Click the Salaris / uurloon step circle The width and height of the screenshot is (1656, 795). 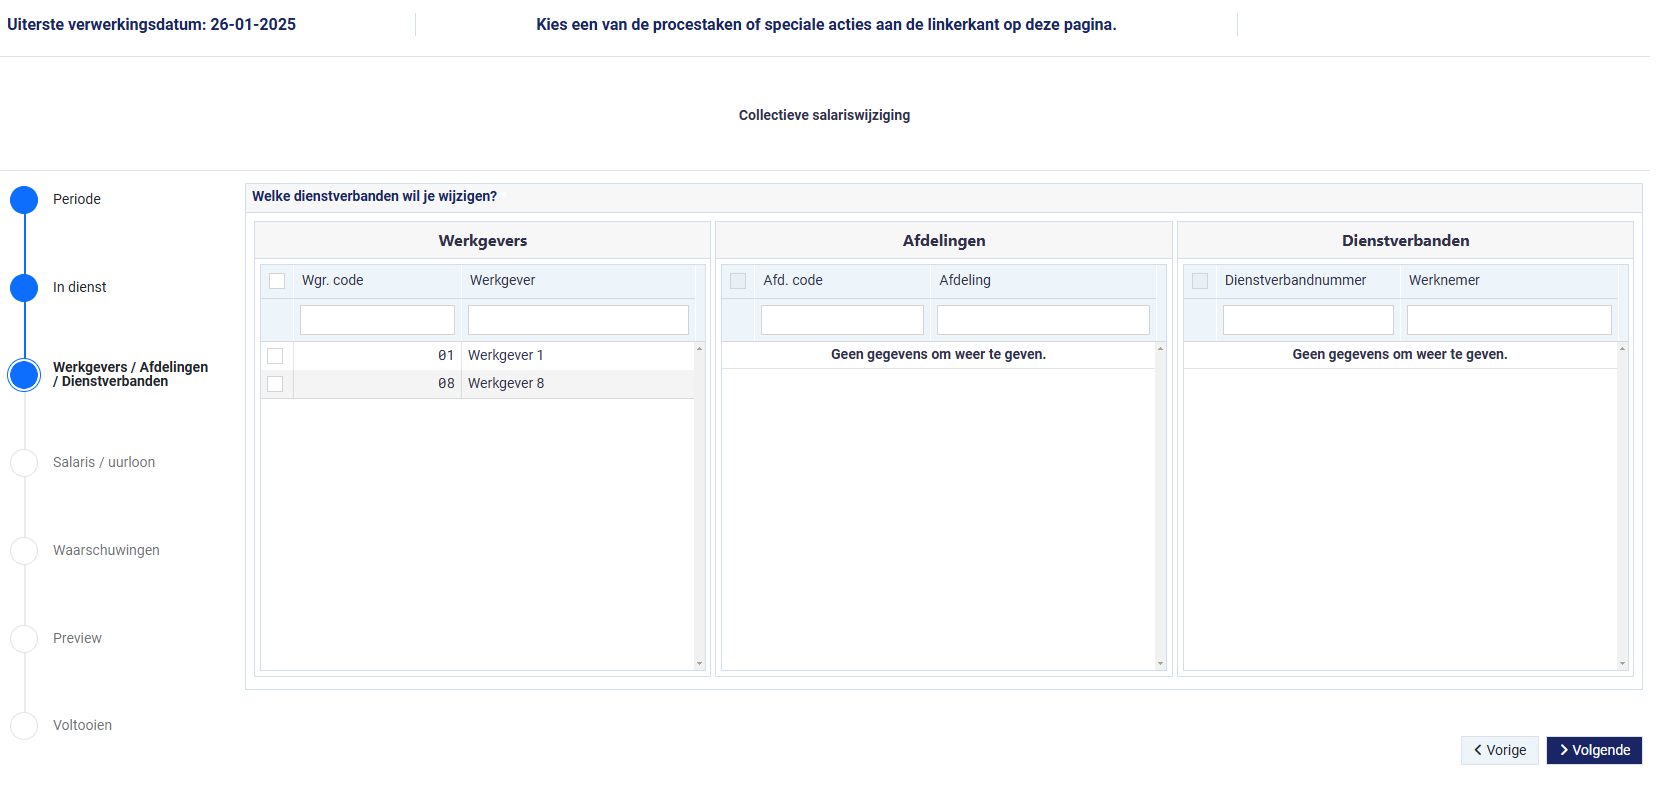pos(24,463)
